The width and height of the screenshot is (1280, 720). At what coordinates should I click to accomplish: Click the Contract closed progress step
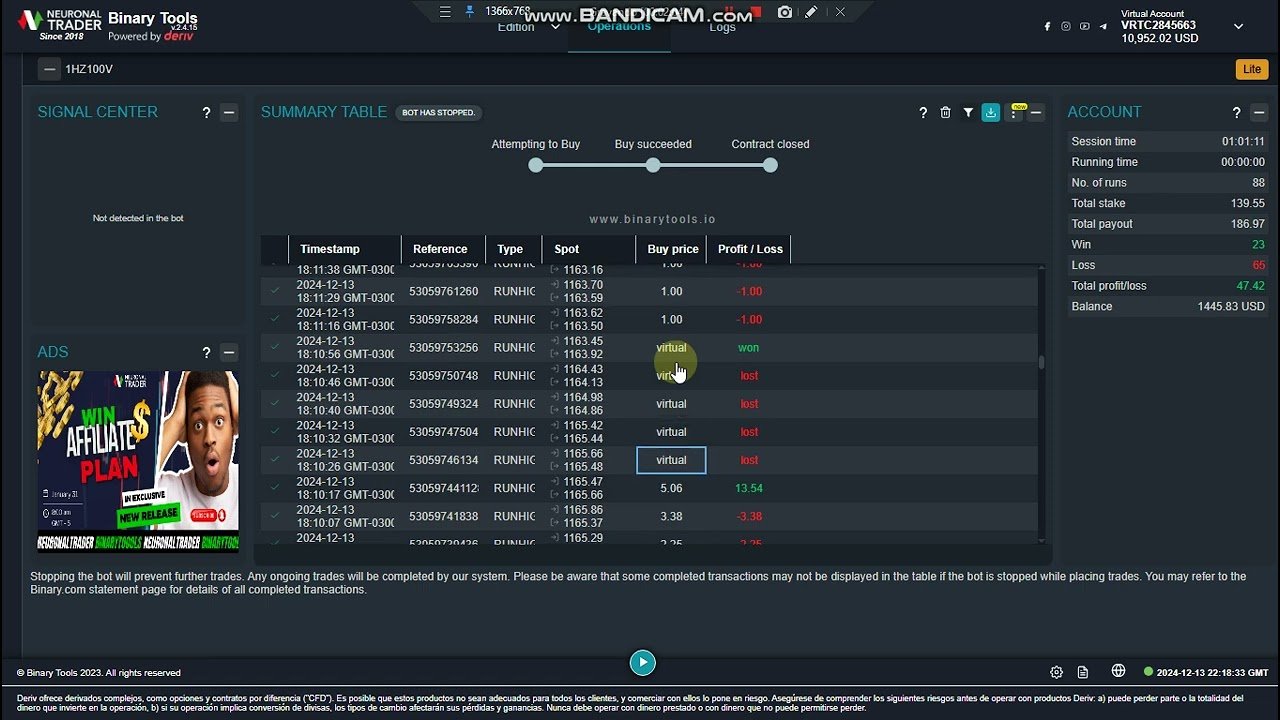(770, 165)
